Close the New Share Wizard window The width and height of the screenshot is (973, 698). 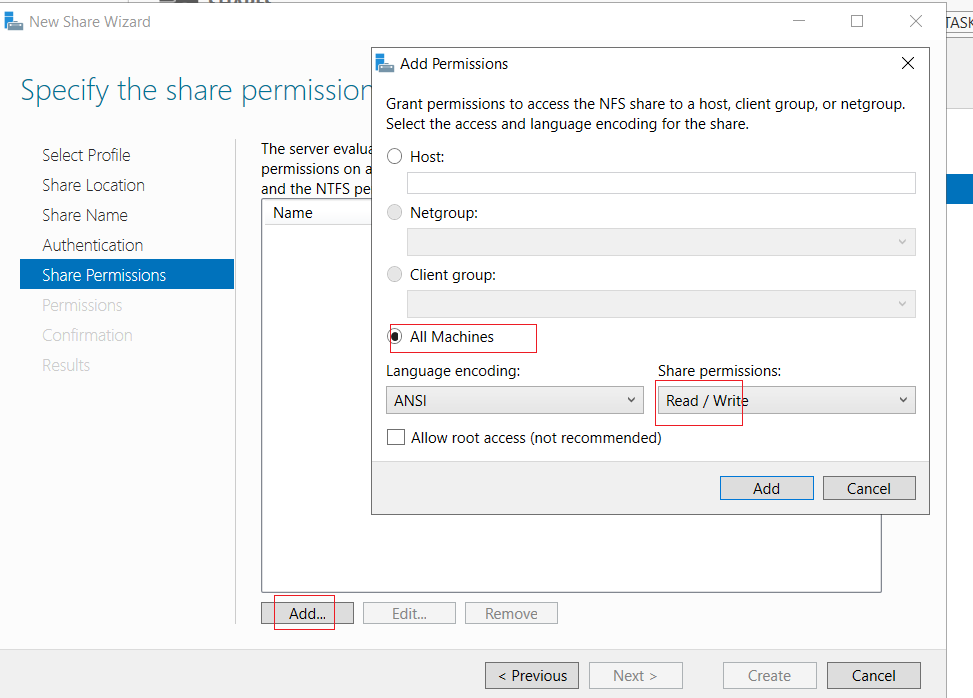click(915, 21)
